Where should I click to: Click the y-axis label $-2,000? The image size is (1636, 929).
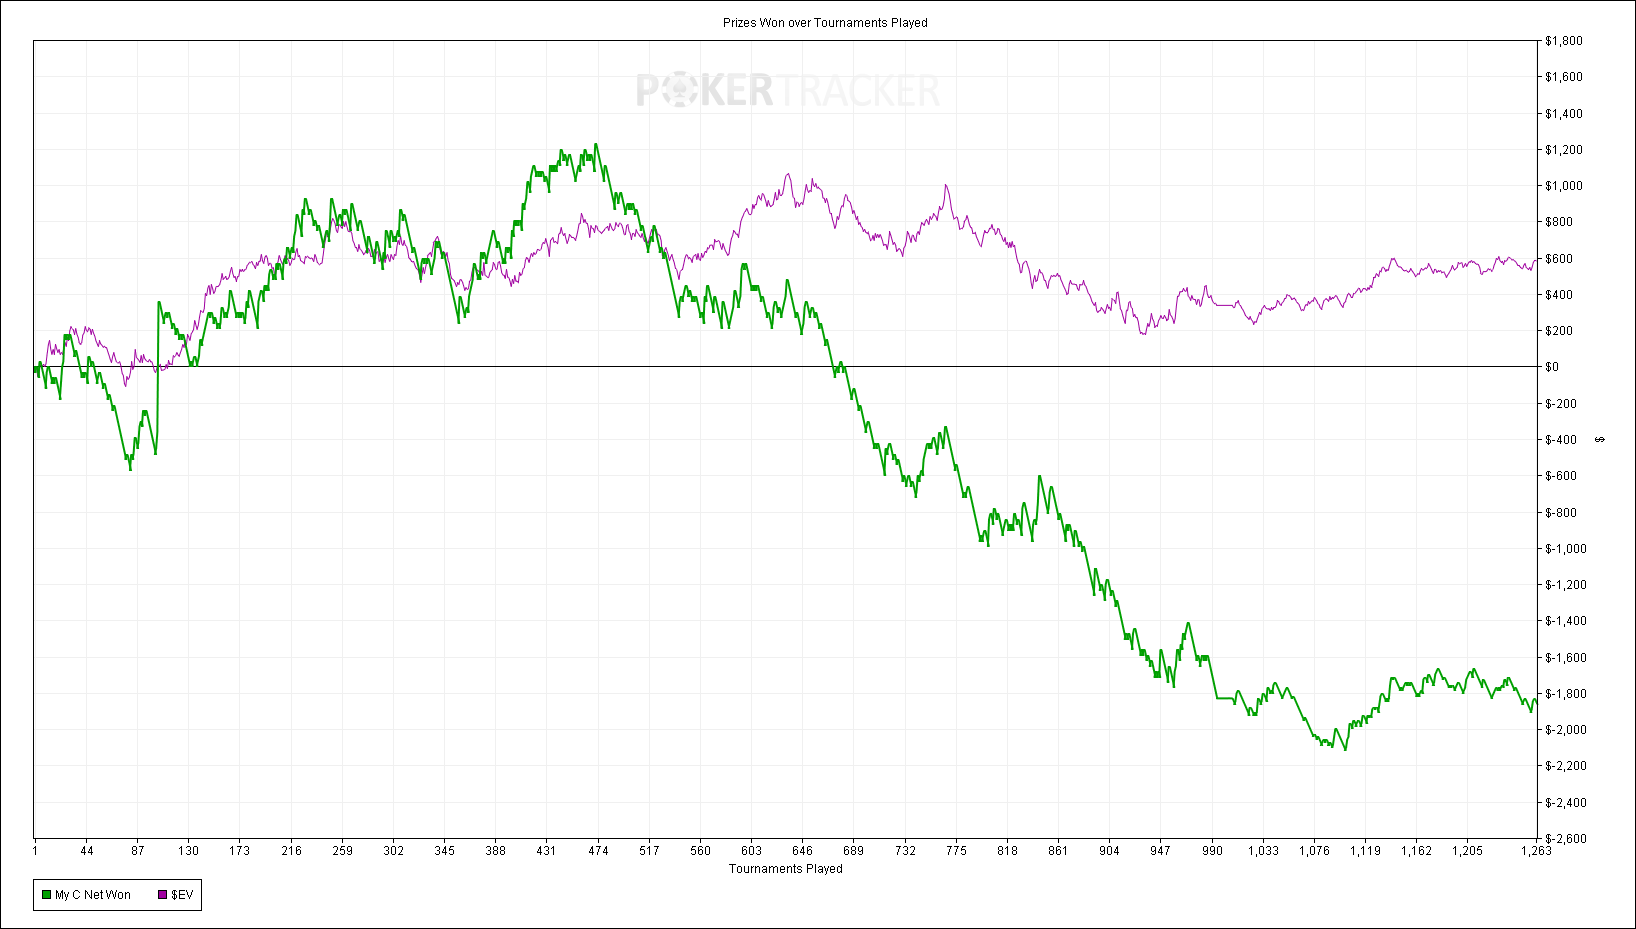click(1566, 730)
